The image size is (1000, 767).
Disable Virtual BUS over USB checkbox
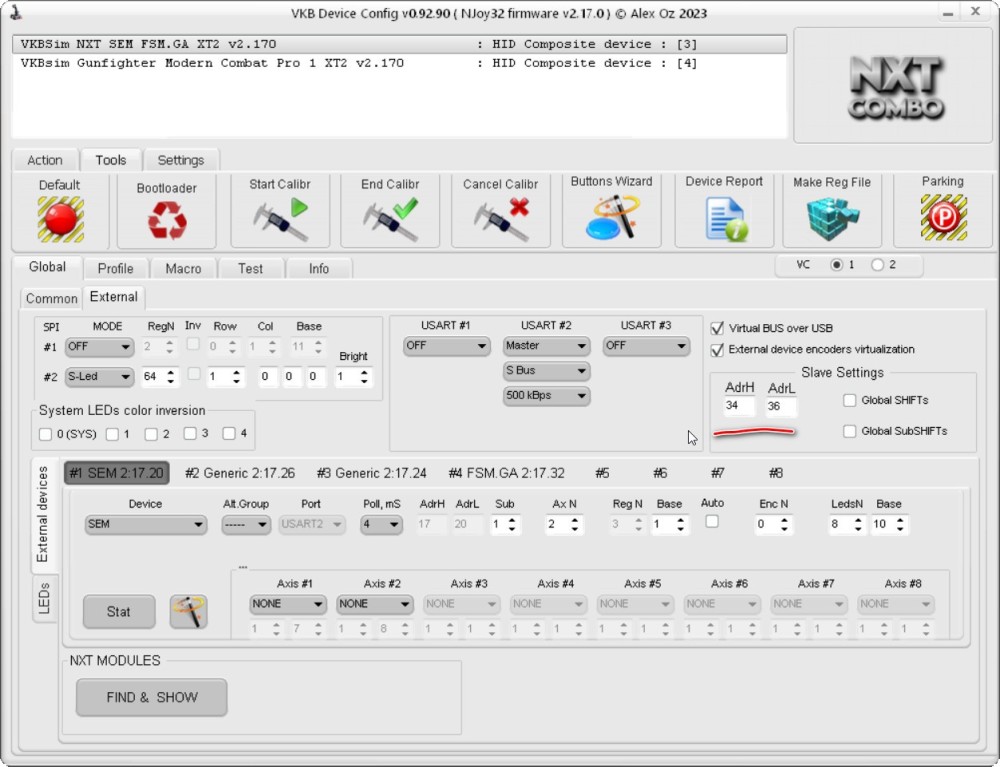[717, 328]
